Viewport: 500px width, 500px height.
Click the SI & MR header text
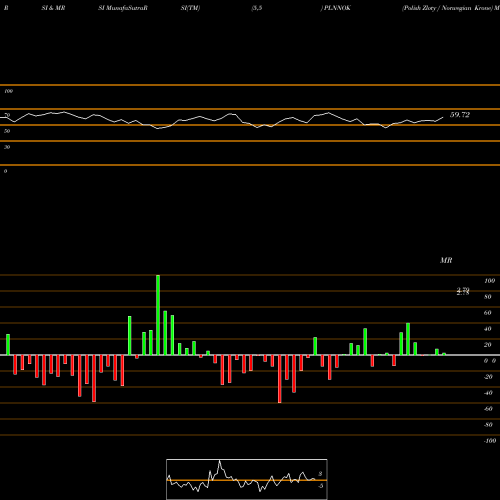53,8
